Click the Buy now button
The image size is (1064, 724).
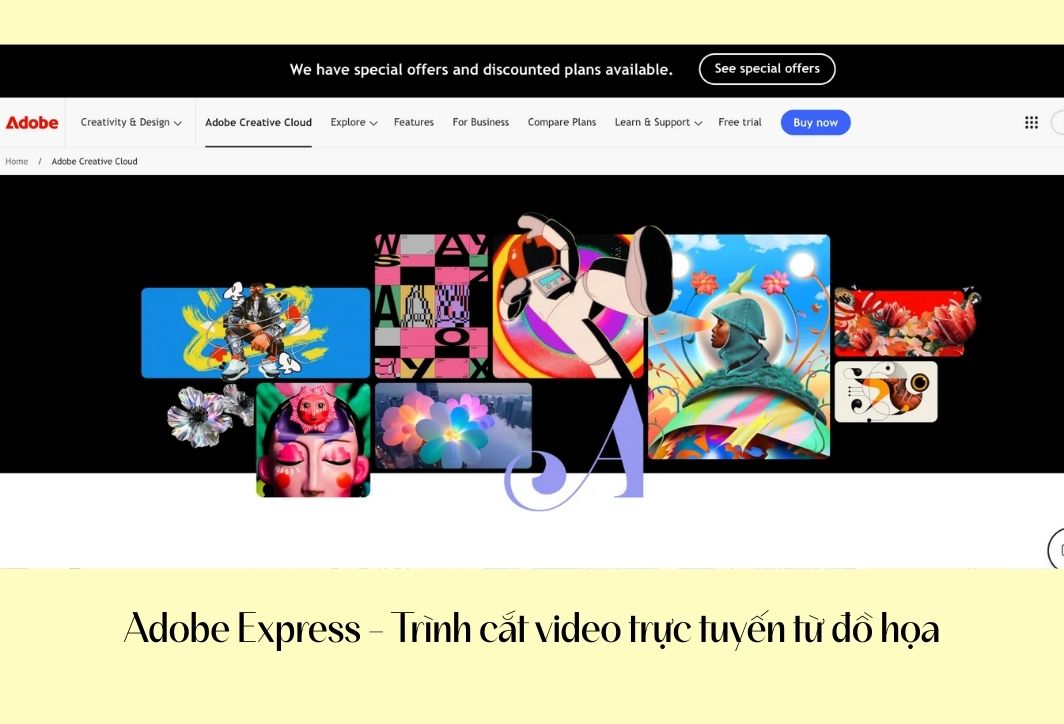click(x=816, y=122)
